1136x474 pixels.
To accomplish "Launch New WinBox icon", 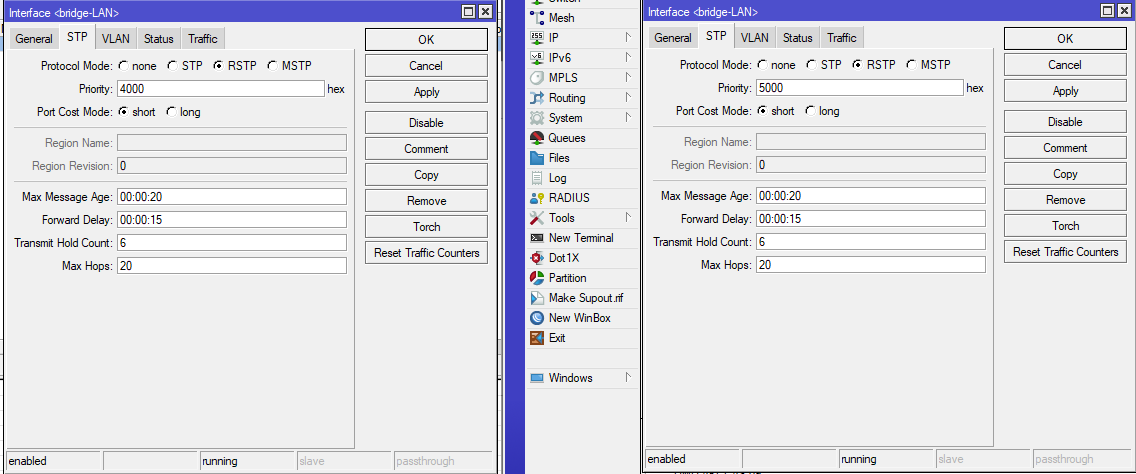I will [x=537, y=317].
